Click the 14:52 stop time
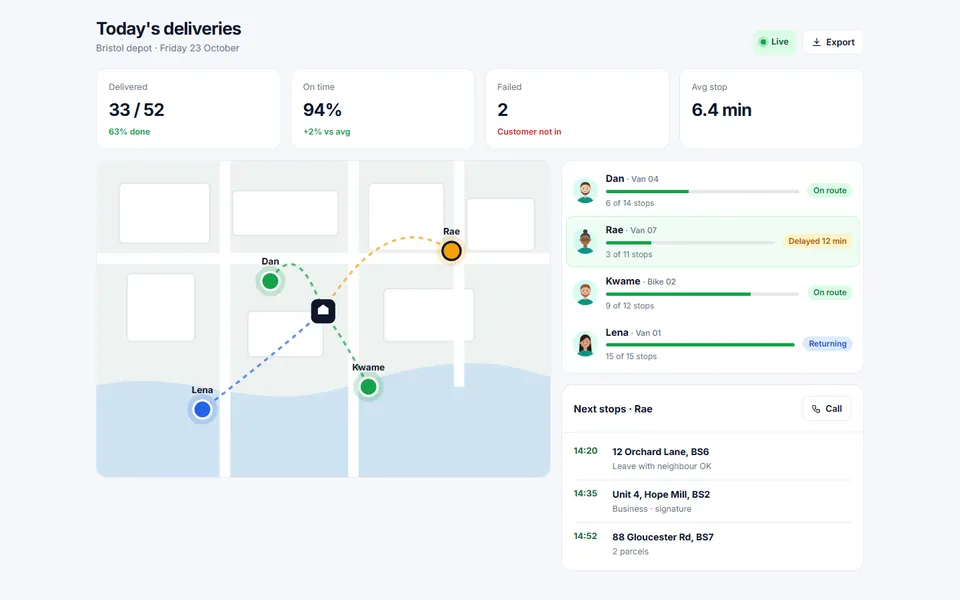 point(585,536)
